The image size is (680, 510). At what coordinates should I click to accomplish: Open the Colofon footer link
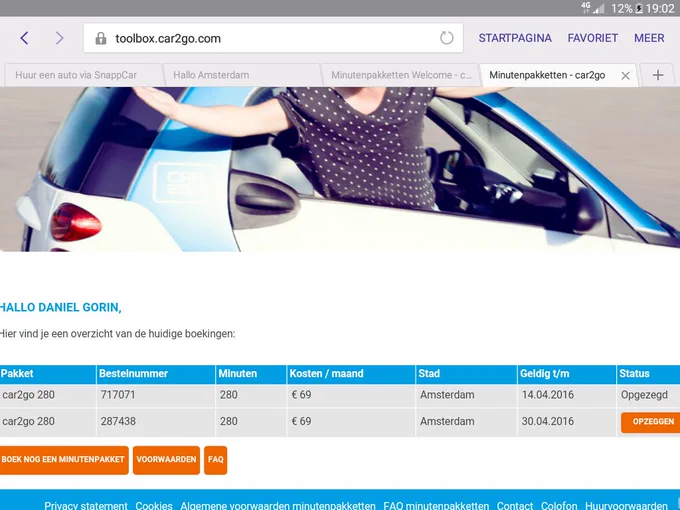pyautogui.click(x=559, y=505)
